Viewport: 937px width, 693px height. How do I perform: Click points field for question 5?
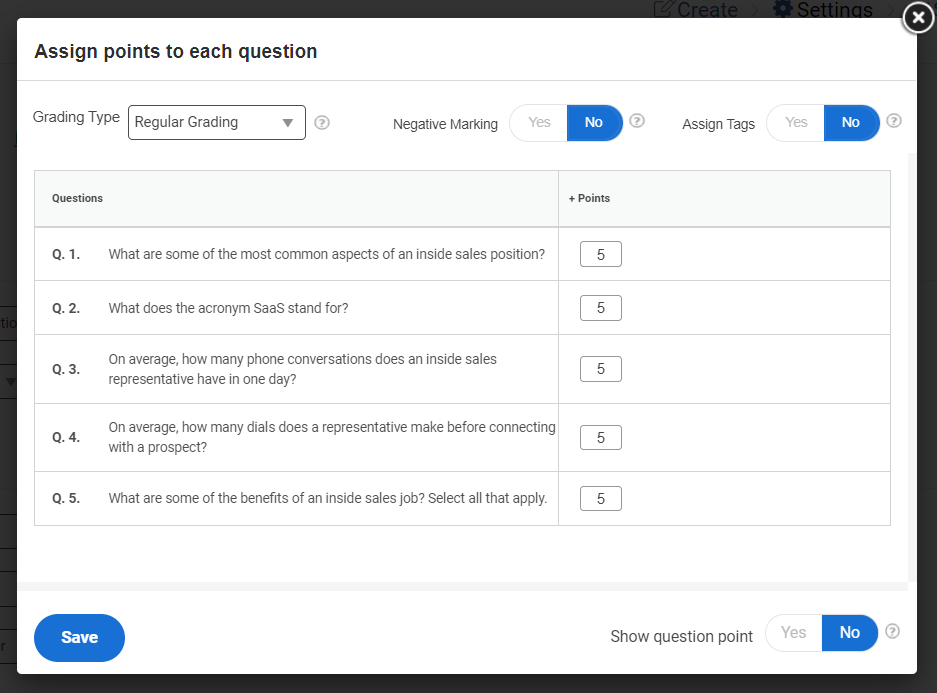click(x=600, y=498)
